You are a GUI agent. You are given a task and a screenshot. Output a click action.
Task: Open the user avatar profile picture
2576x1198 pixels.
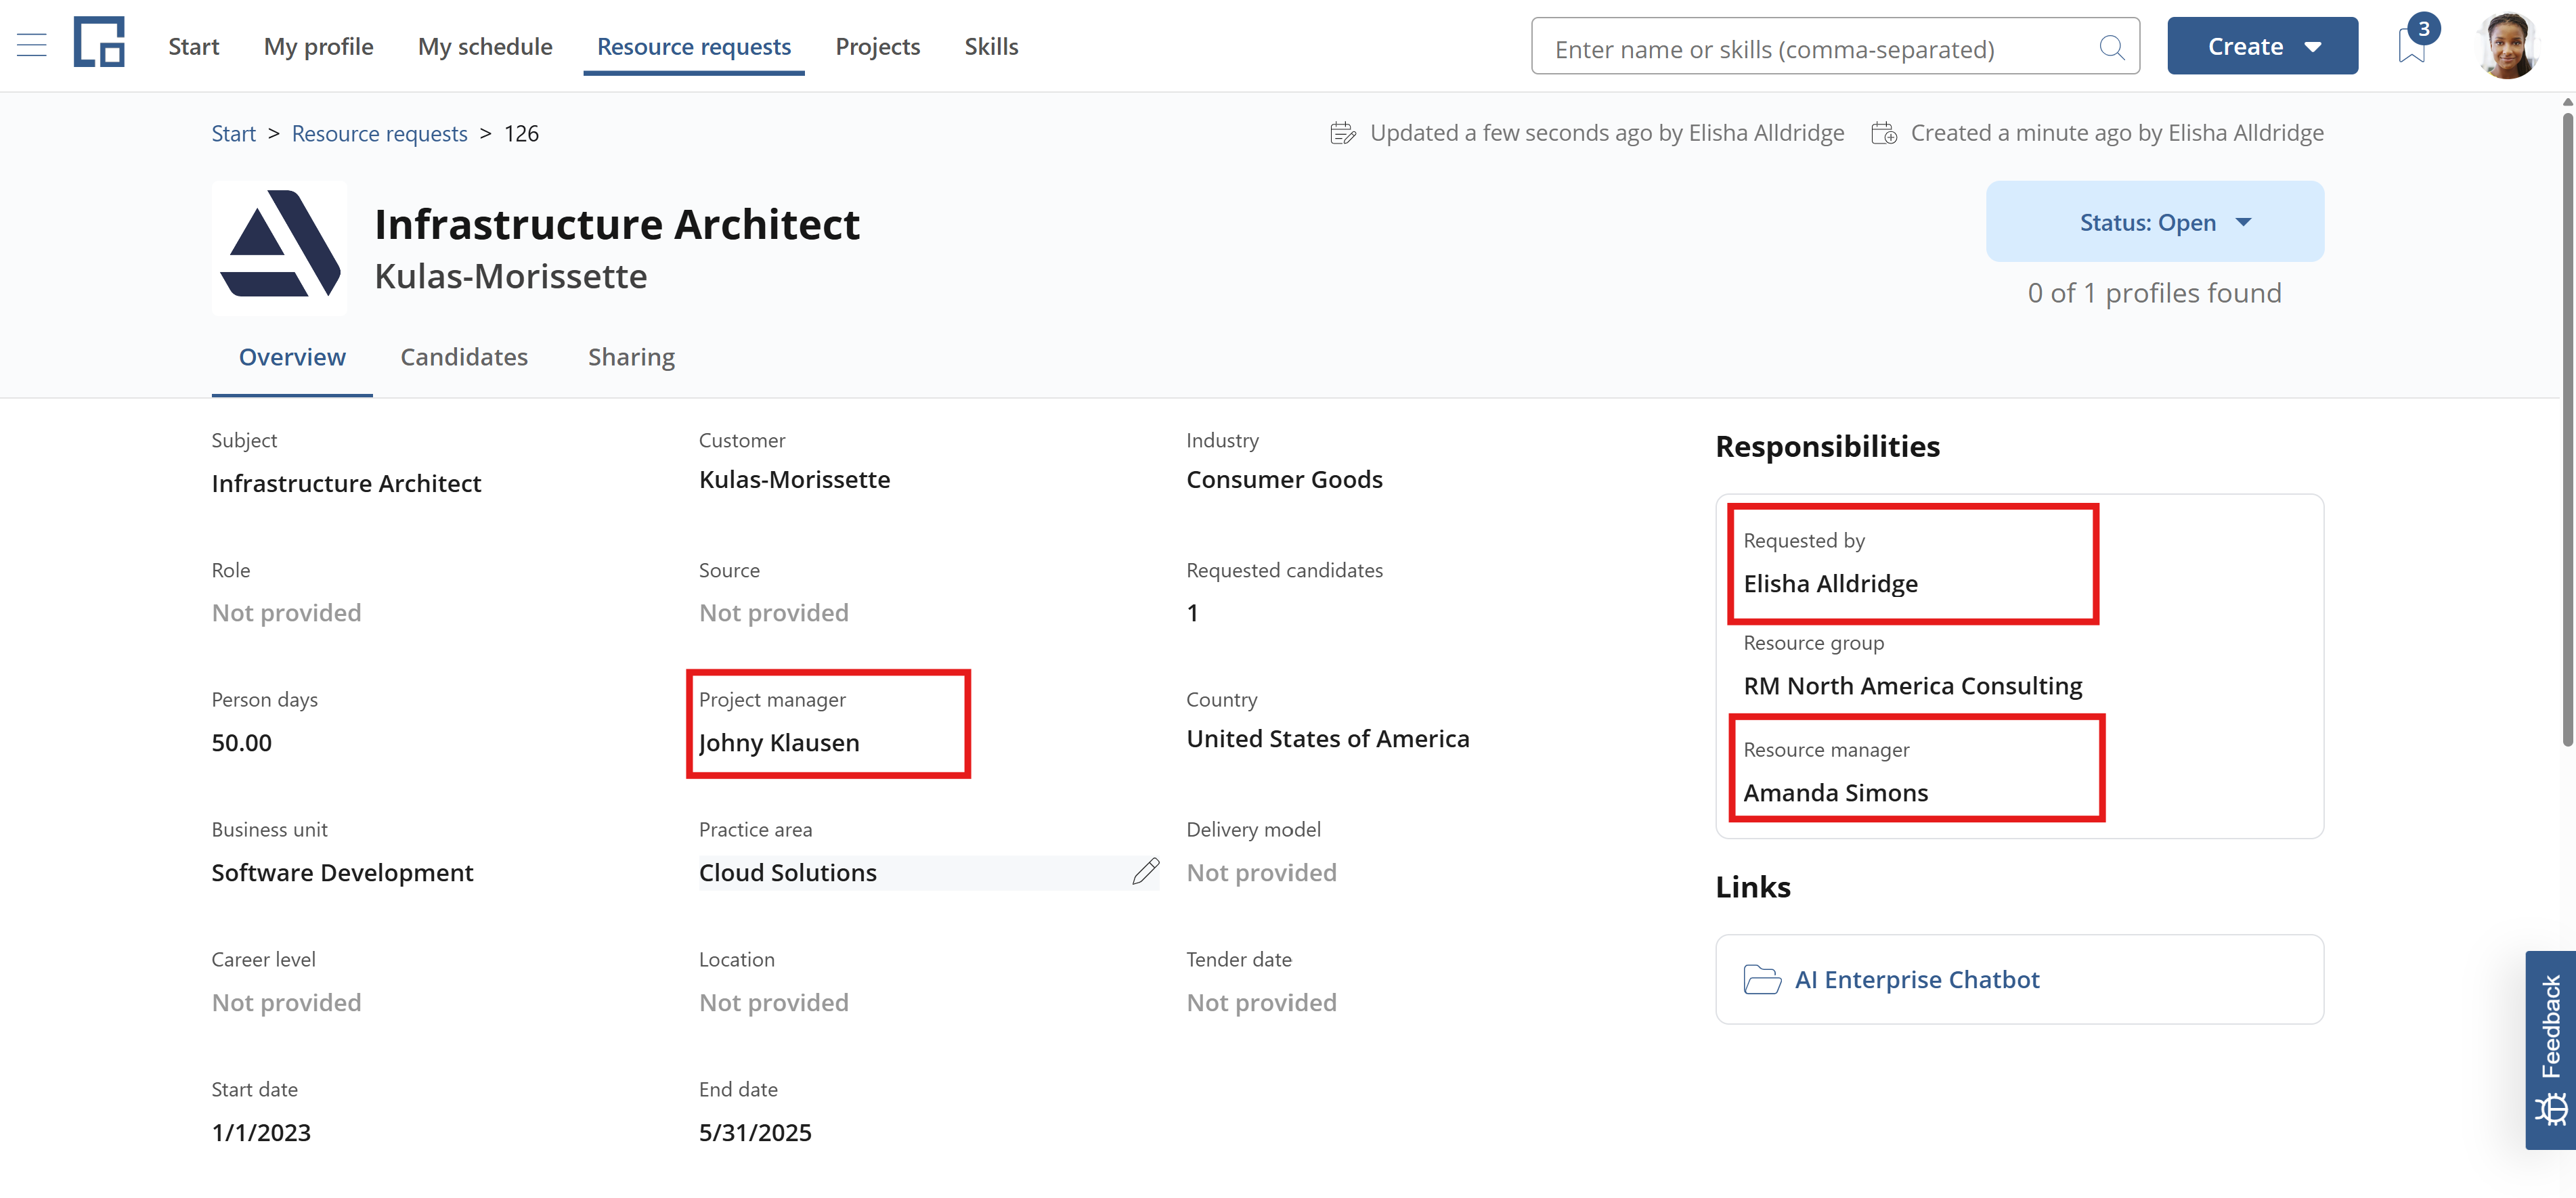coord(2507,45)
